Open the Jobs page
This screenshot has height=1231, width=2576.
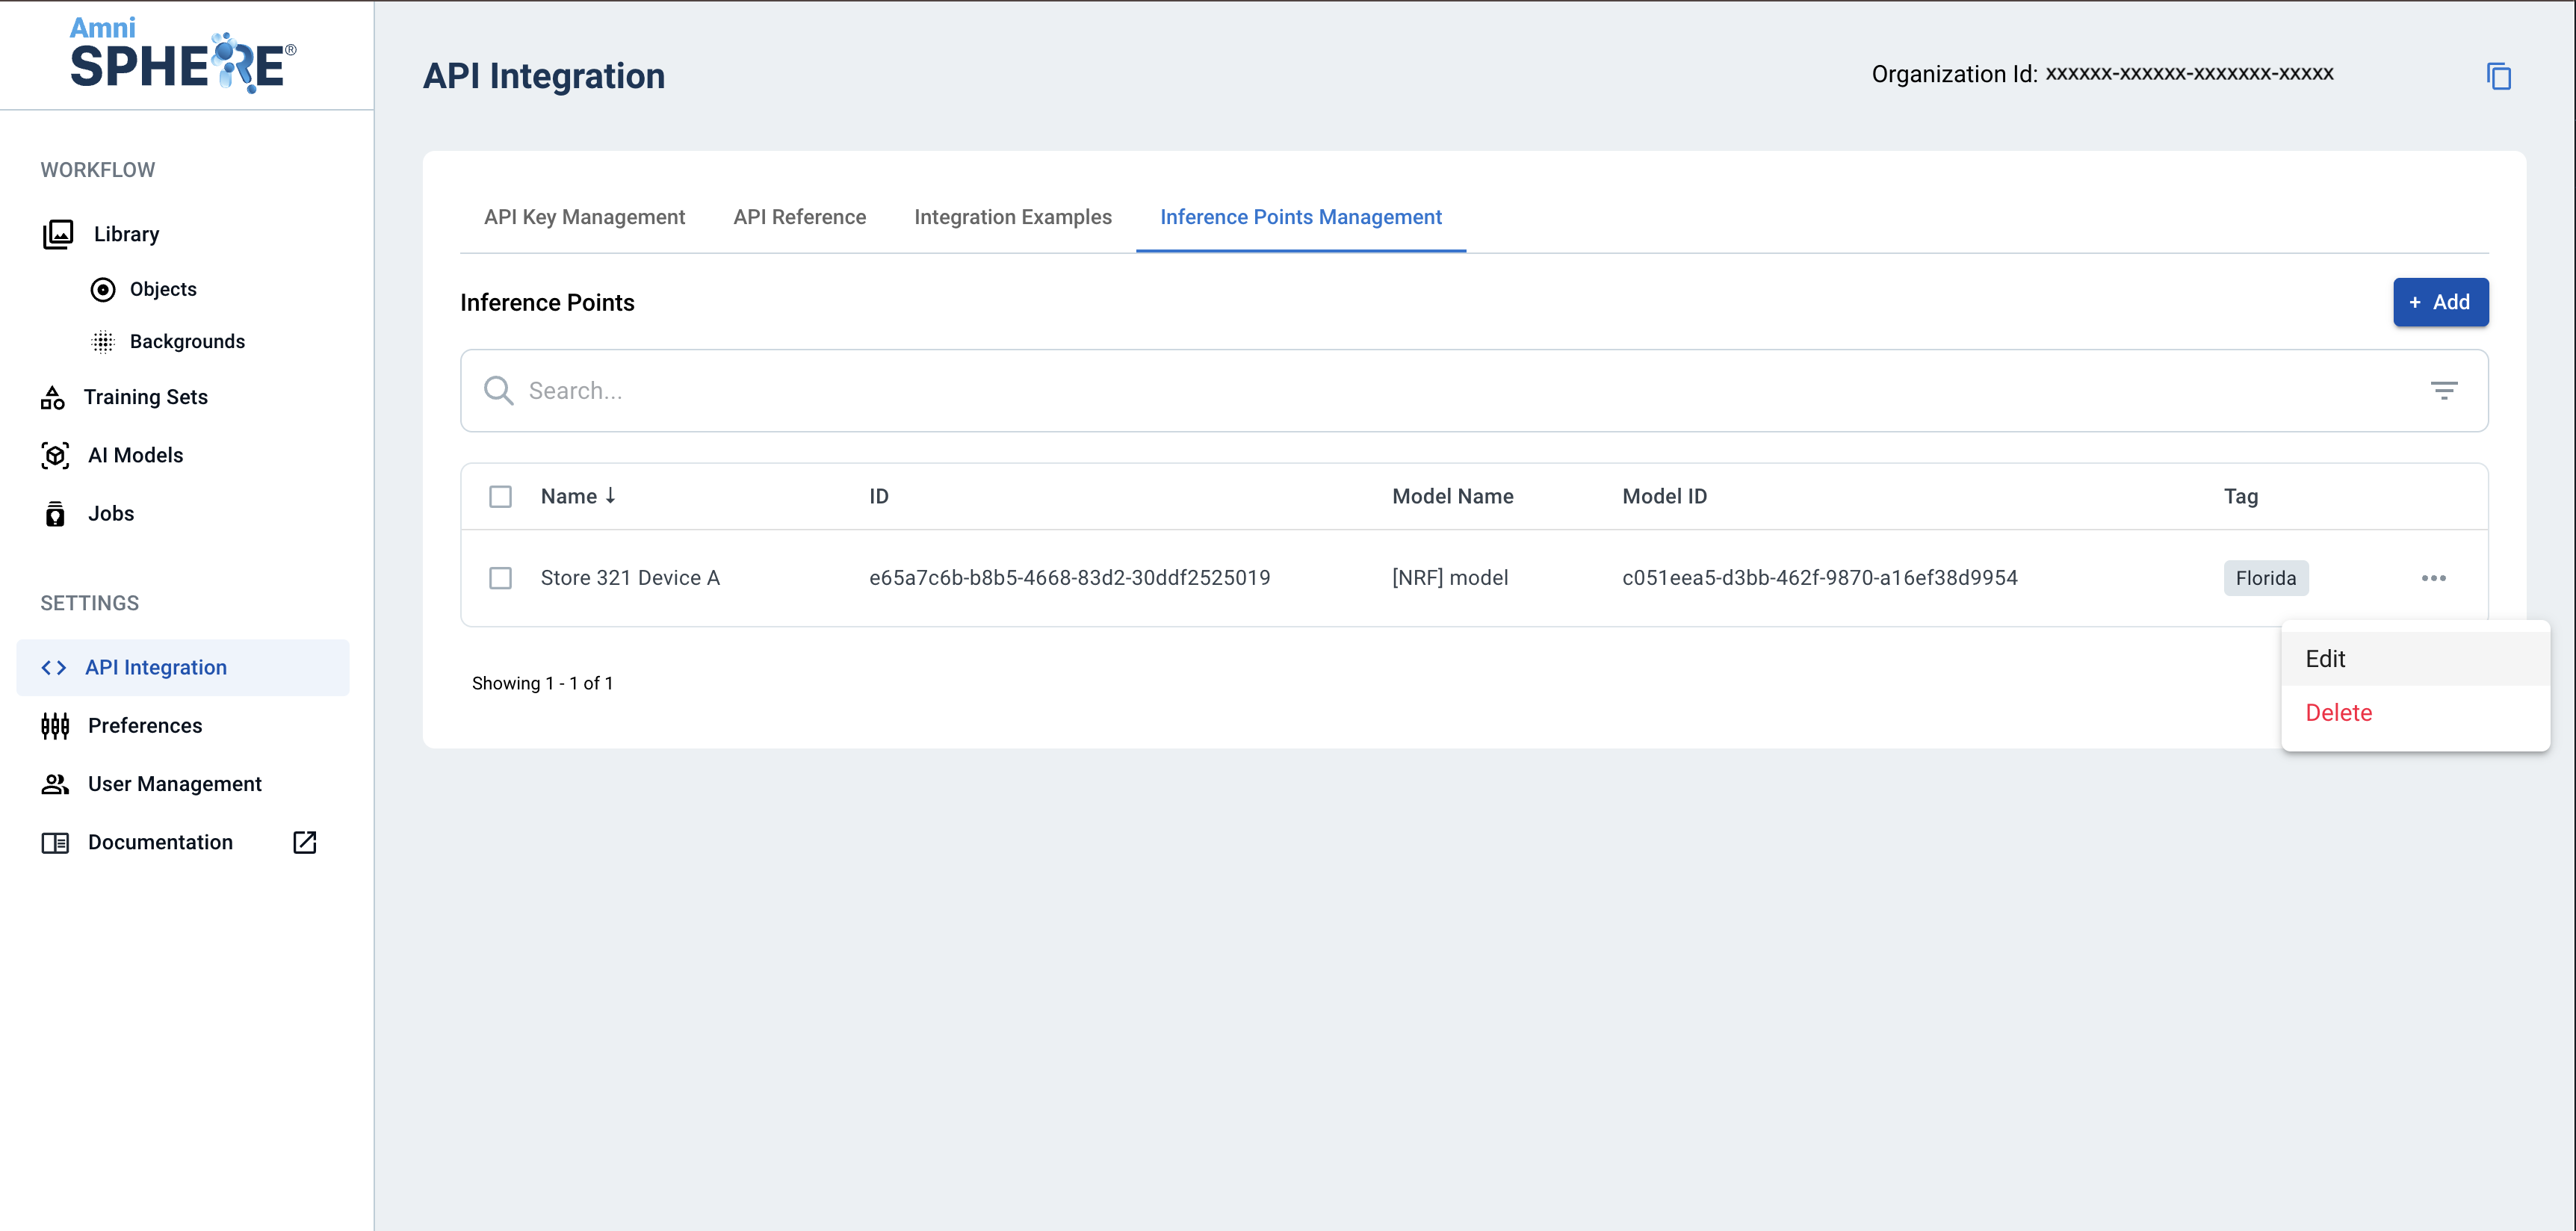tap(110, 514)
